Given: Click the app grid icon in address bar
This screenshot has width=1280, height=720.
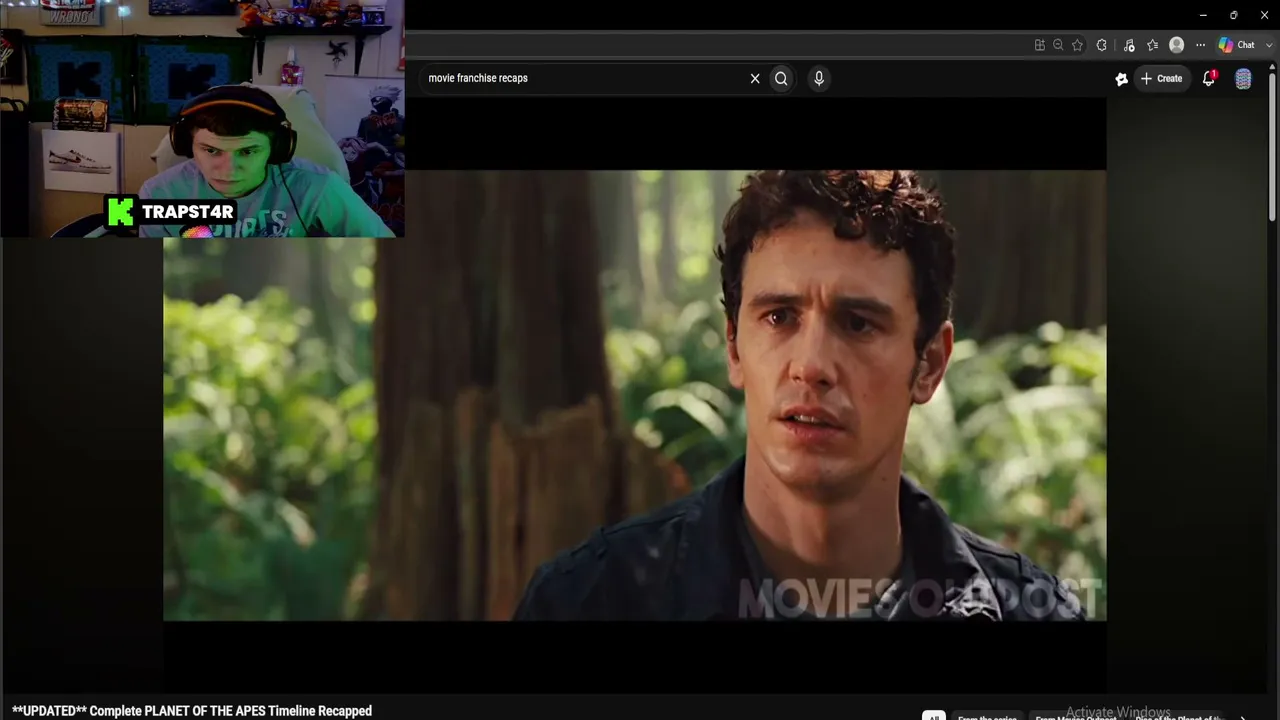Looking at the screenshot, I should tap(1040, 45).
